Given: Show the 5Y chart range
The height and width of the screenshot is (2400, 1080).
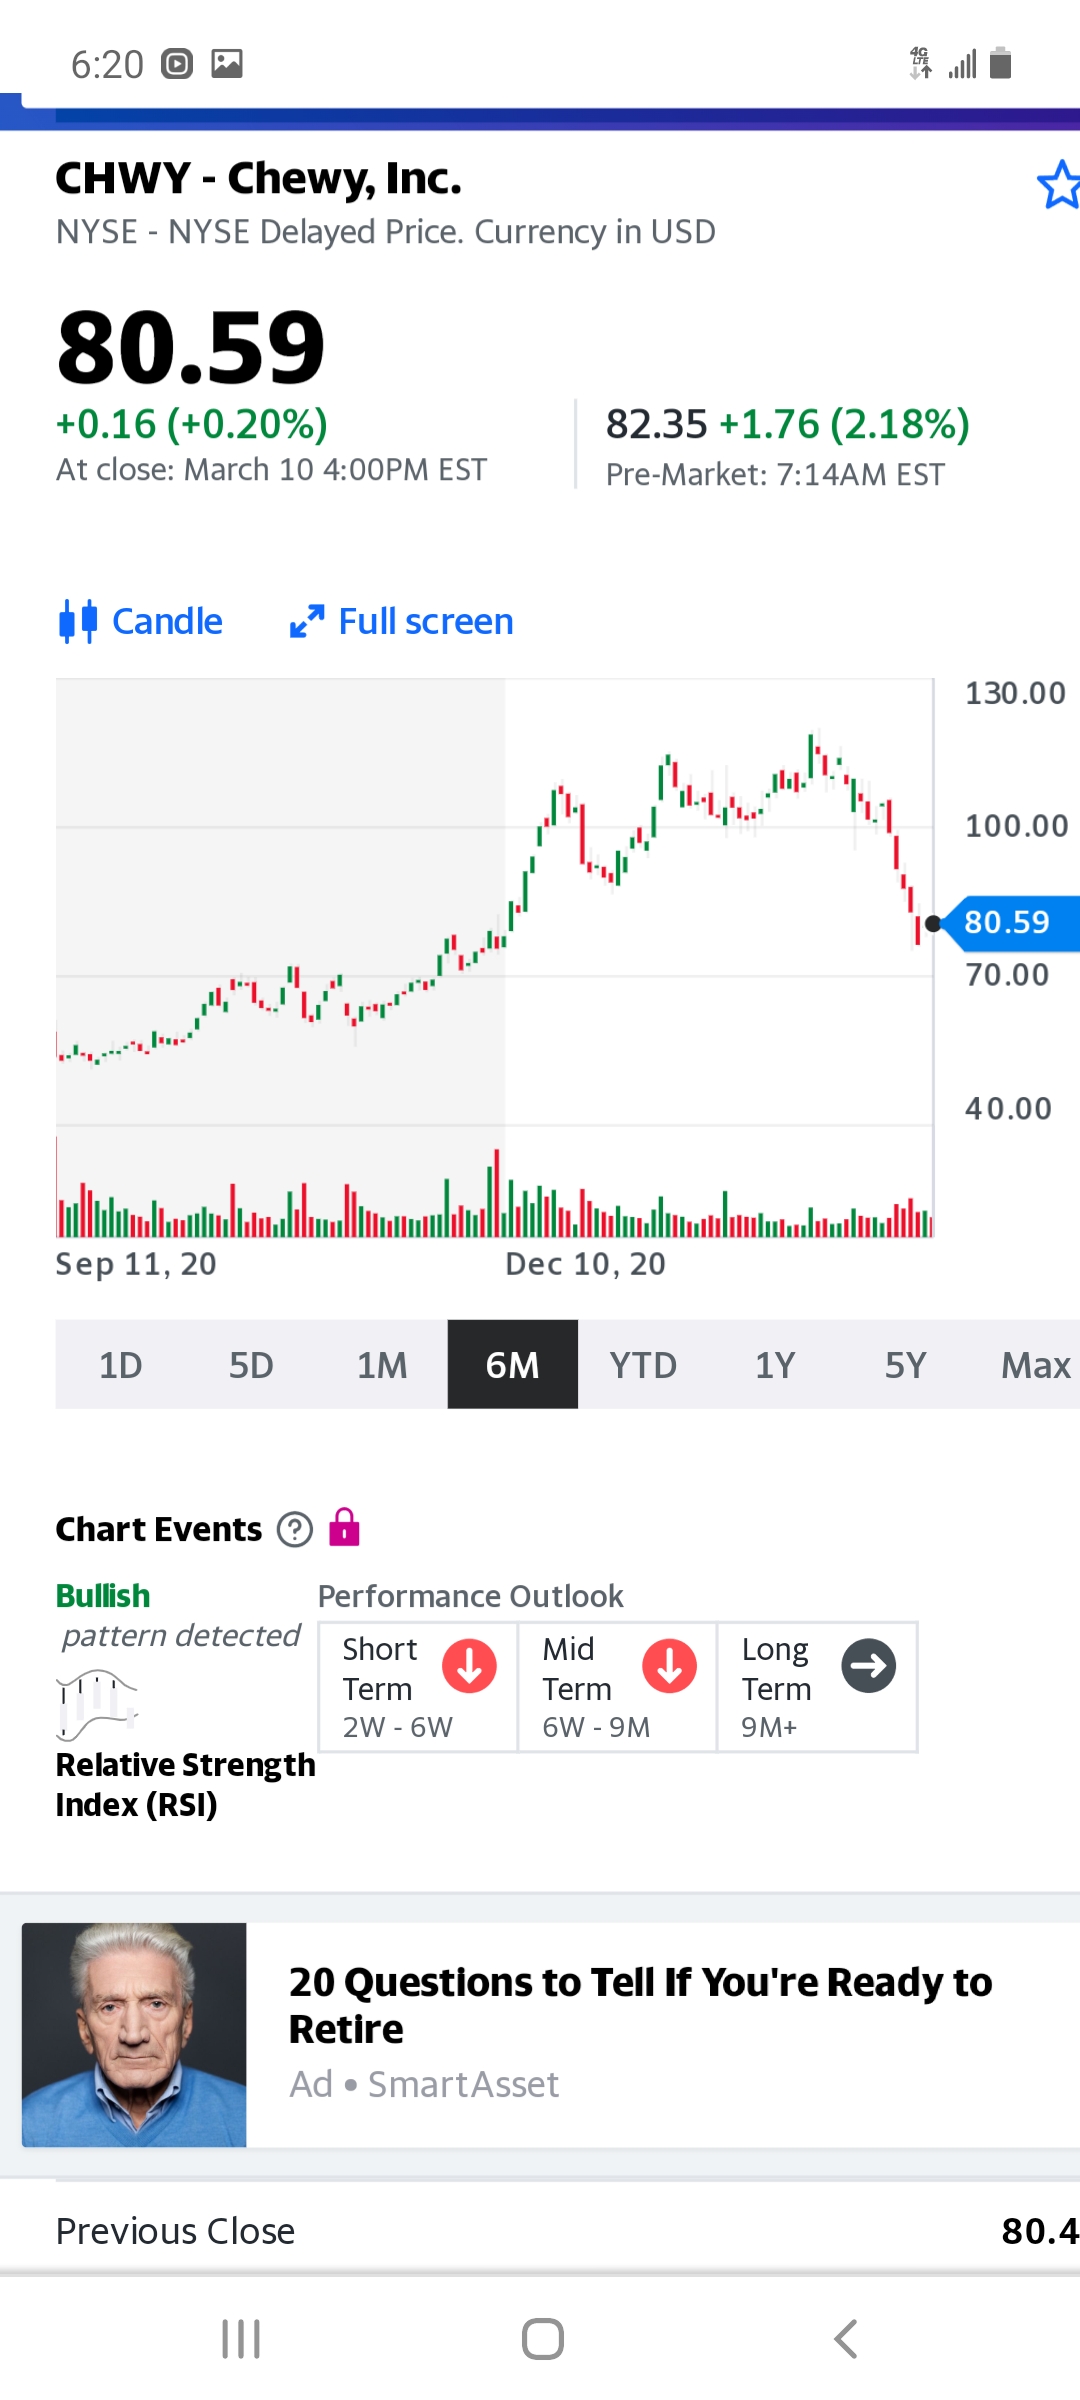Looking at the screenshot, I should [x=905, y=1365].
